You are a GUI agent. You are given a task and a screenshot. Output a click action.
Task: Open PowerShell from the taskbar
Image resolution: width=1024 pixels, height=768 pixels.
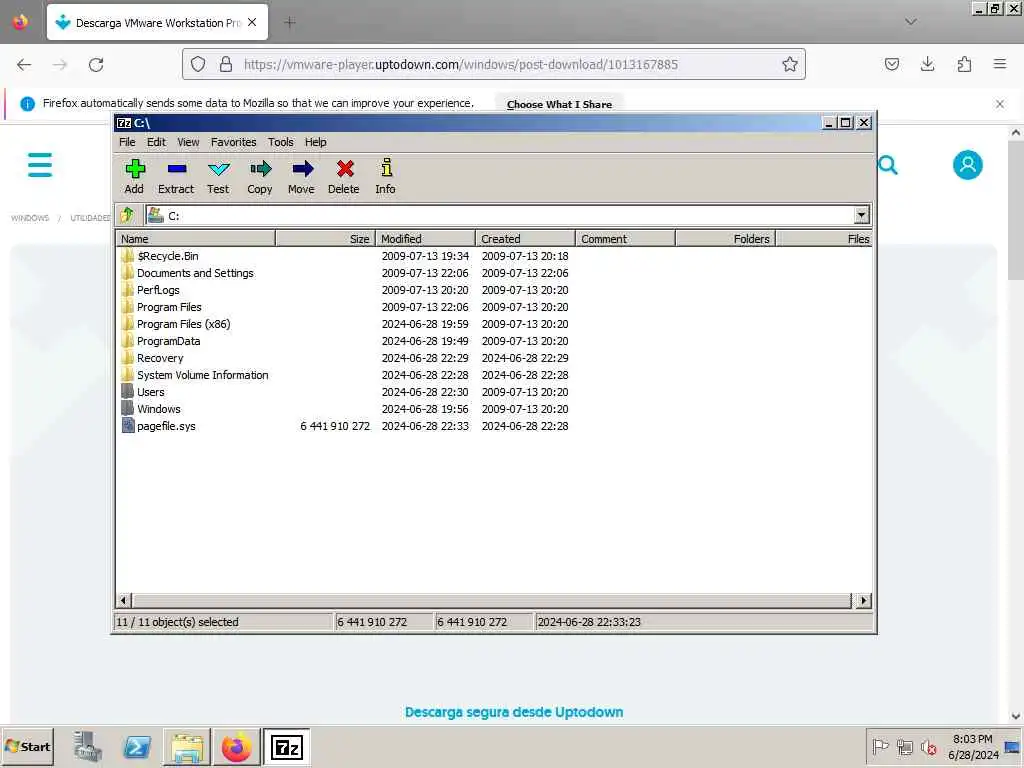tap(136, 747)
